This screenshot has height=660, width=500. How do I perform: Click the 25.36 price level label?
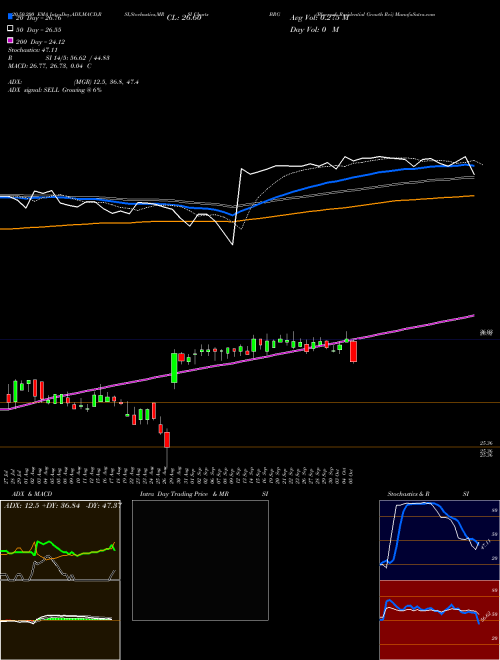tap(487, 443)
